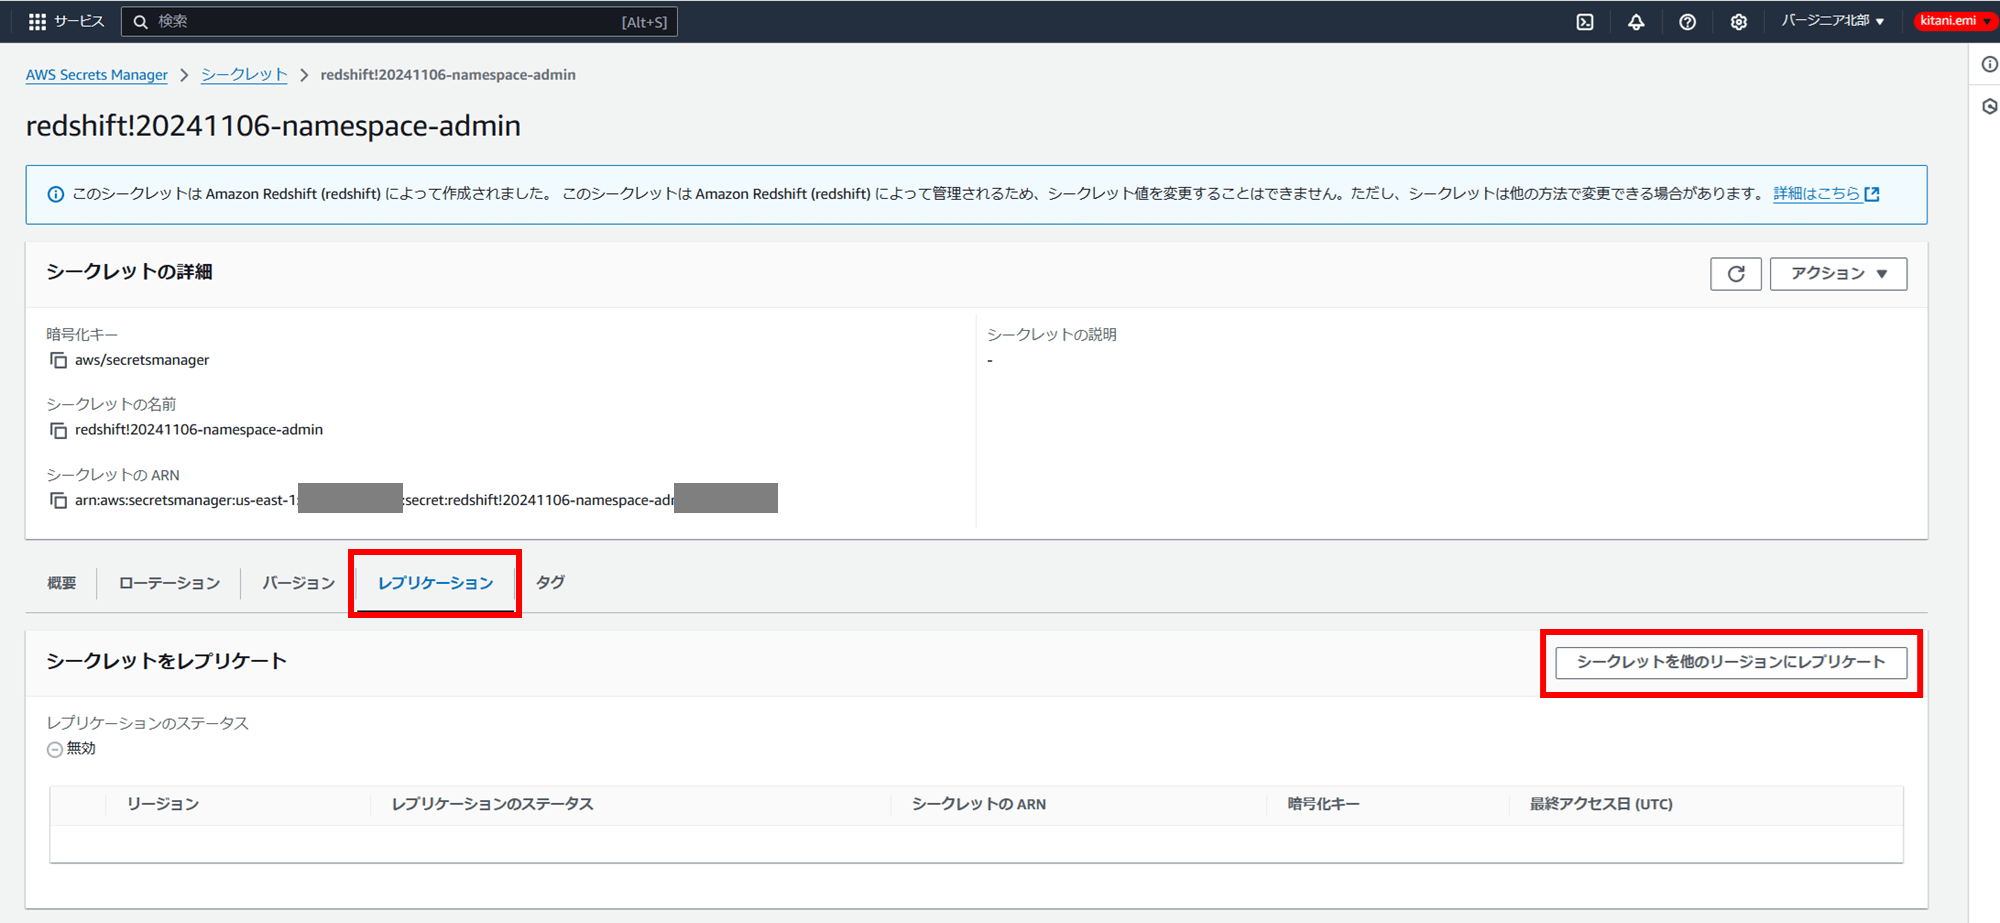
Task: Go to AWS Secrets Manager breadcrumb
Action: [x=97, y=75]
